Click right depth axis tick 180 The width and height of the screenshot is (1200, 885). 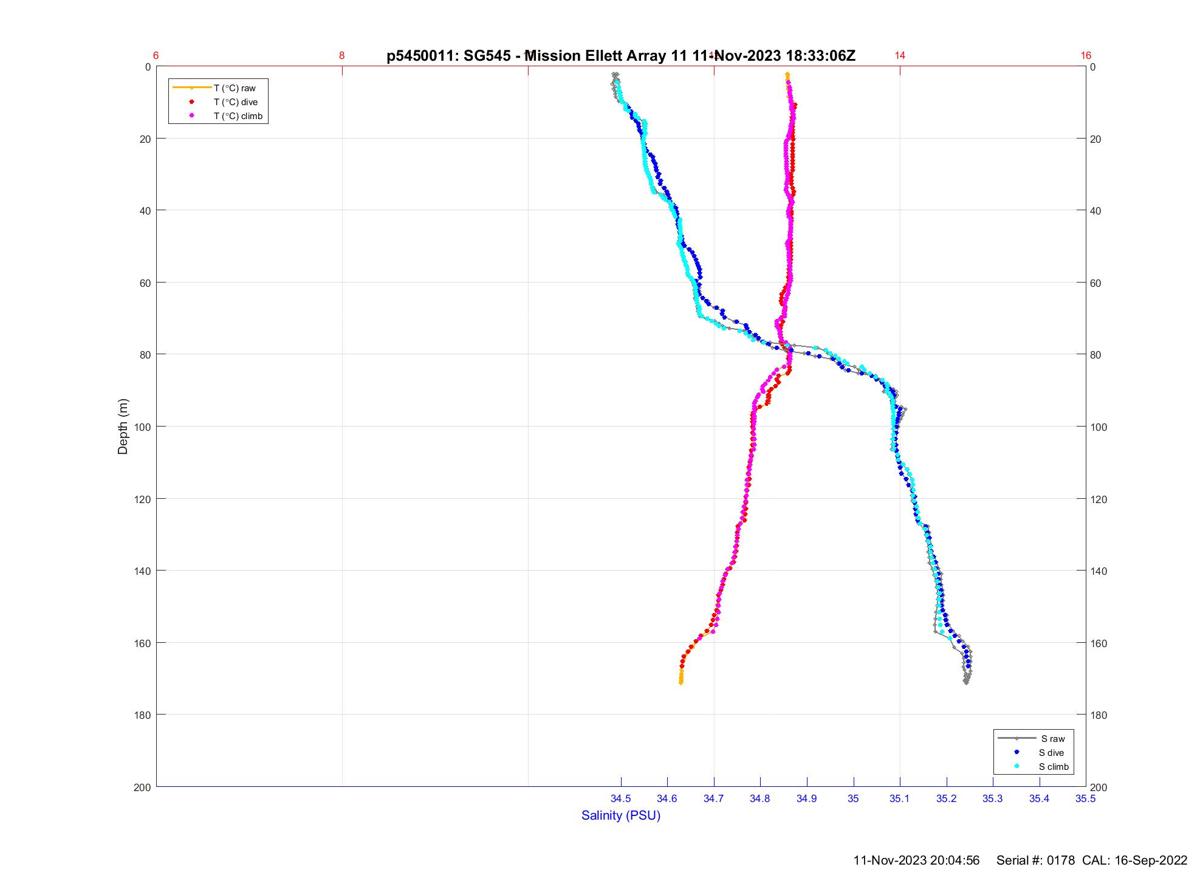(1101, 715)
